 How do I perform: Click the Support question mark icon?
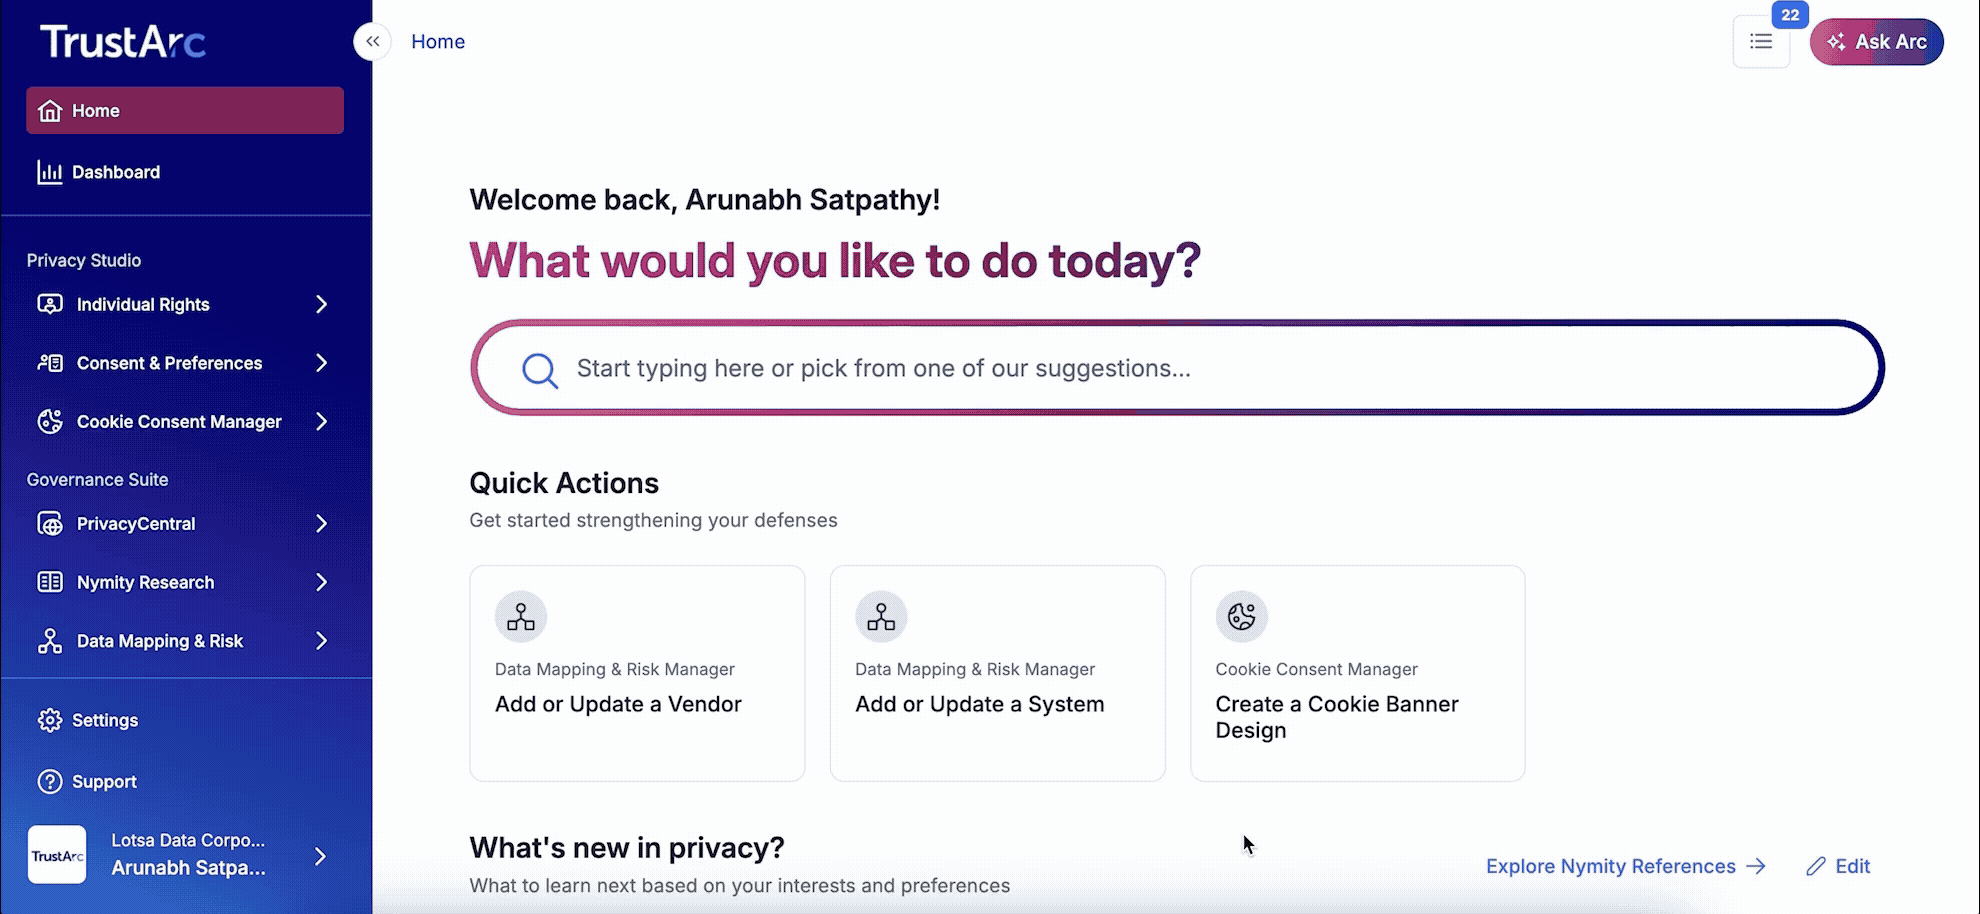tap(49, 781)
